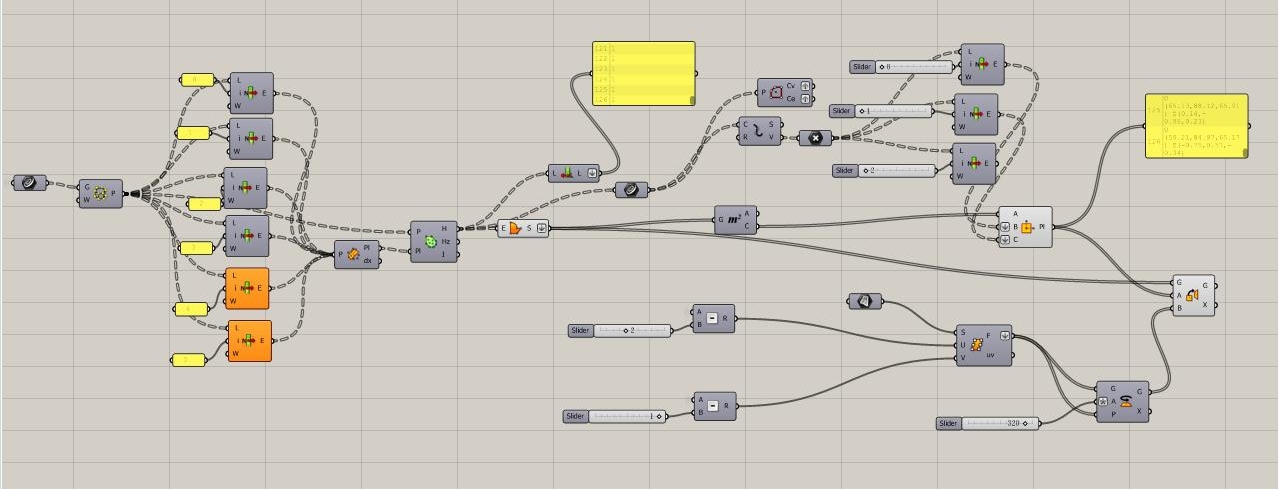Image resolution: width=1280 pixels, height=489 pixels.
Task: Click the surface divide component with S, U, V inputs
Action: coord(983,345)
